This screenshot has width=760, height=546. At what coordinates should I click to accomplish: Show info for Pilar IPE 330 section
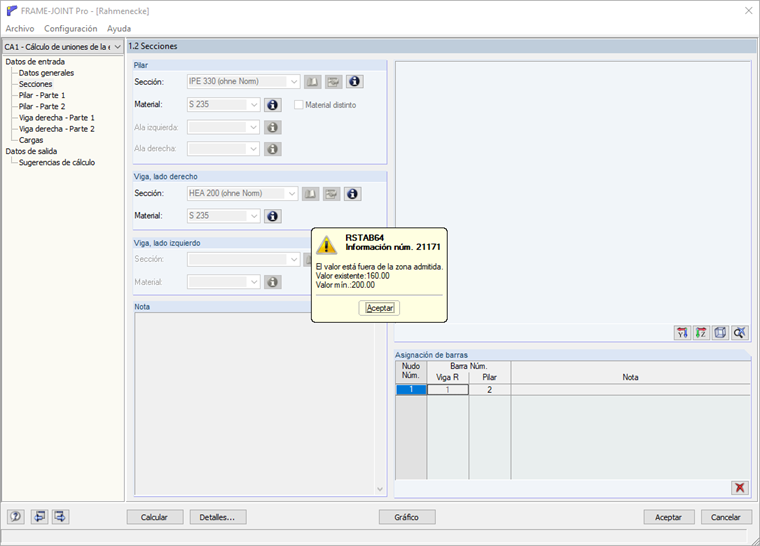(x=354, y=81)
